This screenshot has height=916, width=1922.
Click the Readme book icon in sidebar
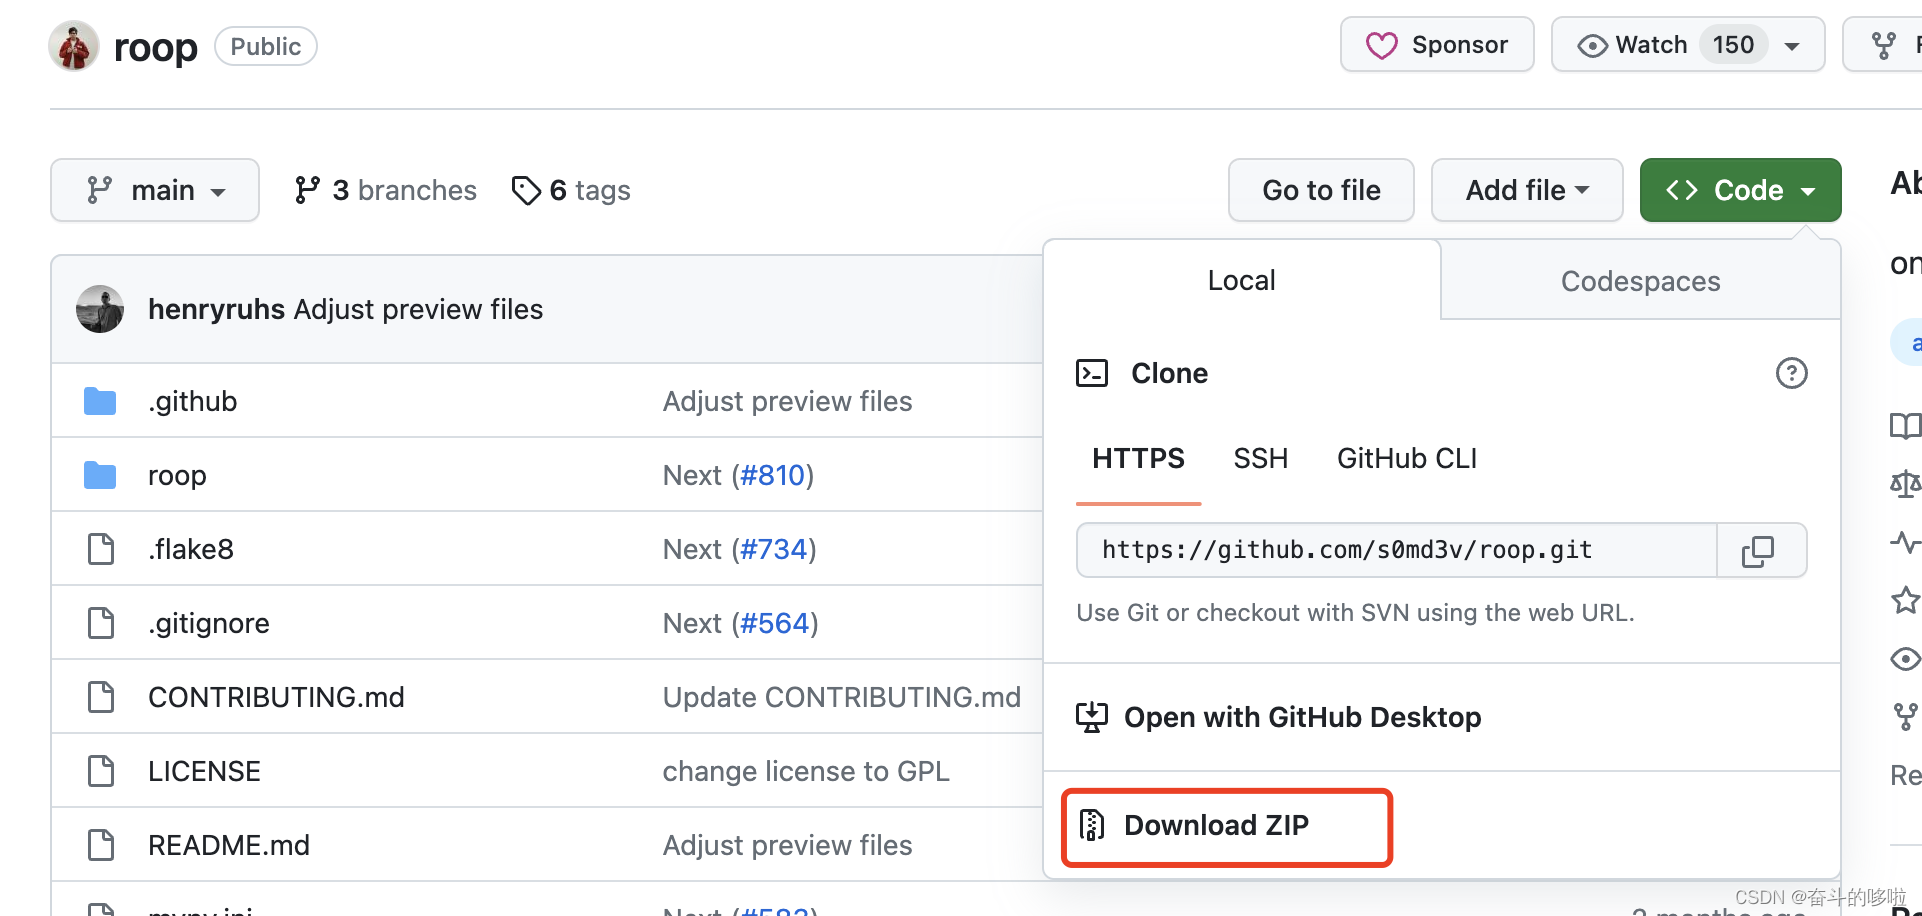[1905, 426]
